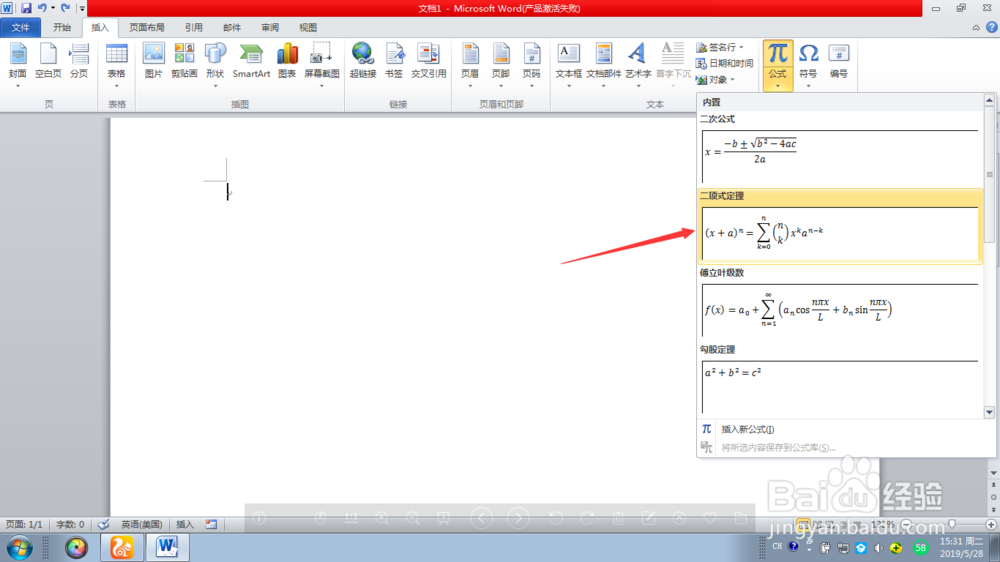Viewport: 1000px width, 562px height.
Task: Open the Undo history dropdown arrow
Action: (53, 8)
